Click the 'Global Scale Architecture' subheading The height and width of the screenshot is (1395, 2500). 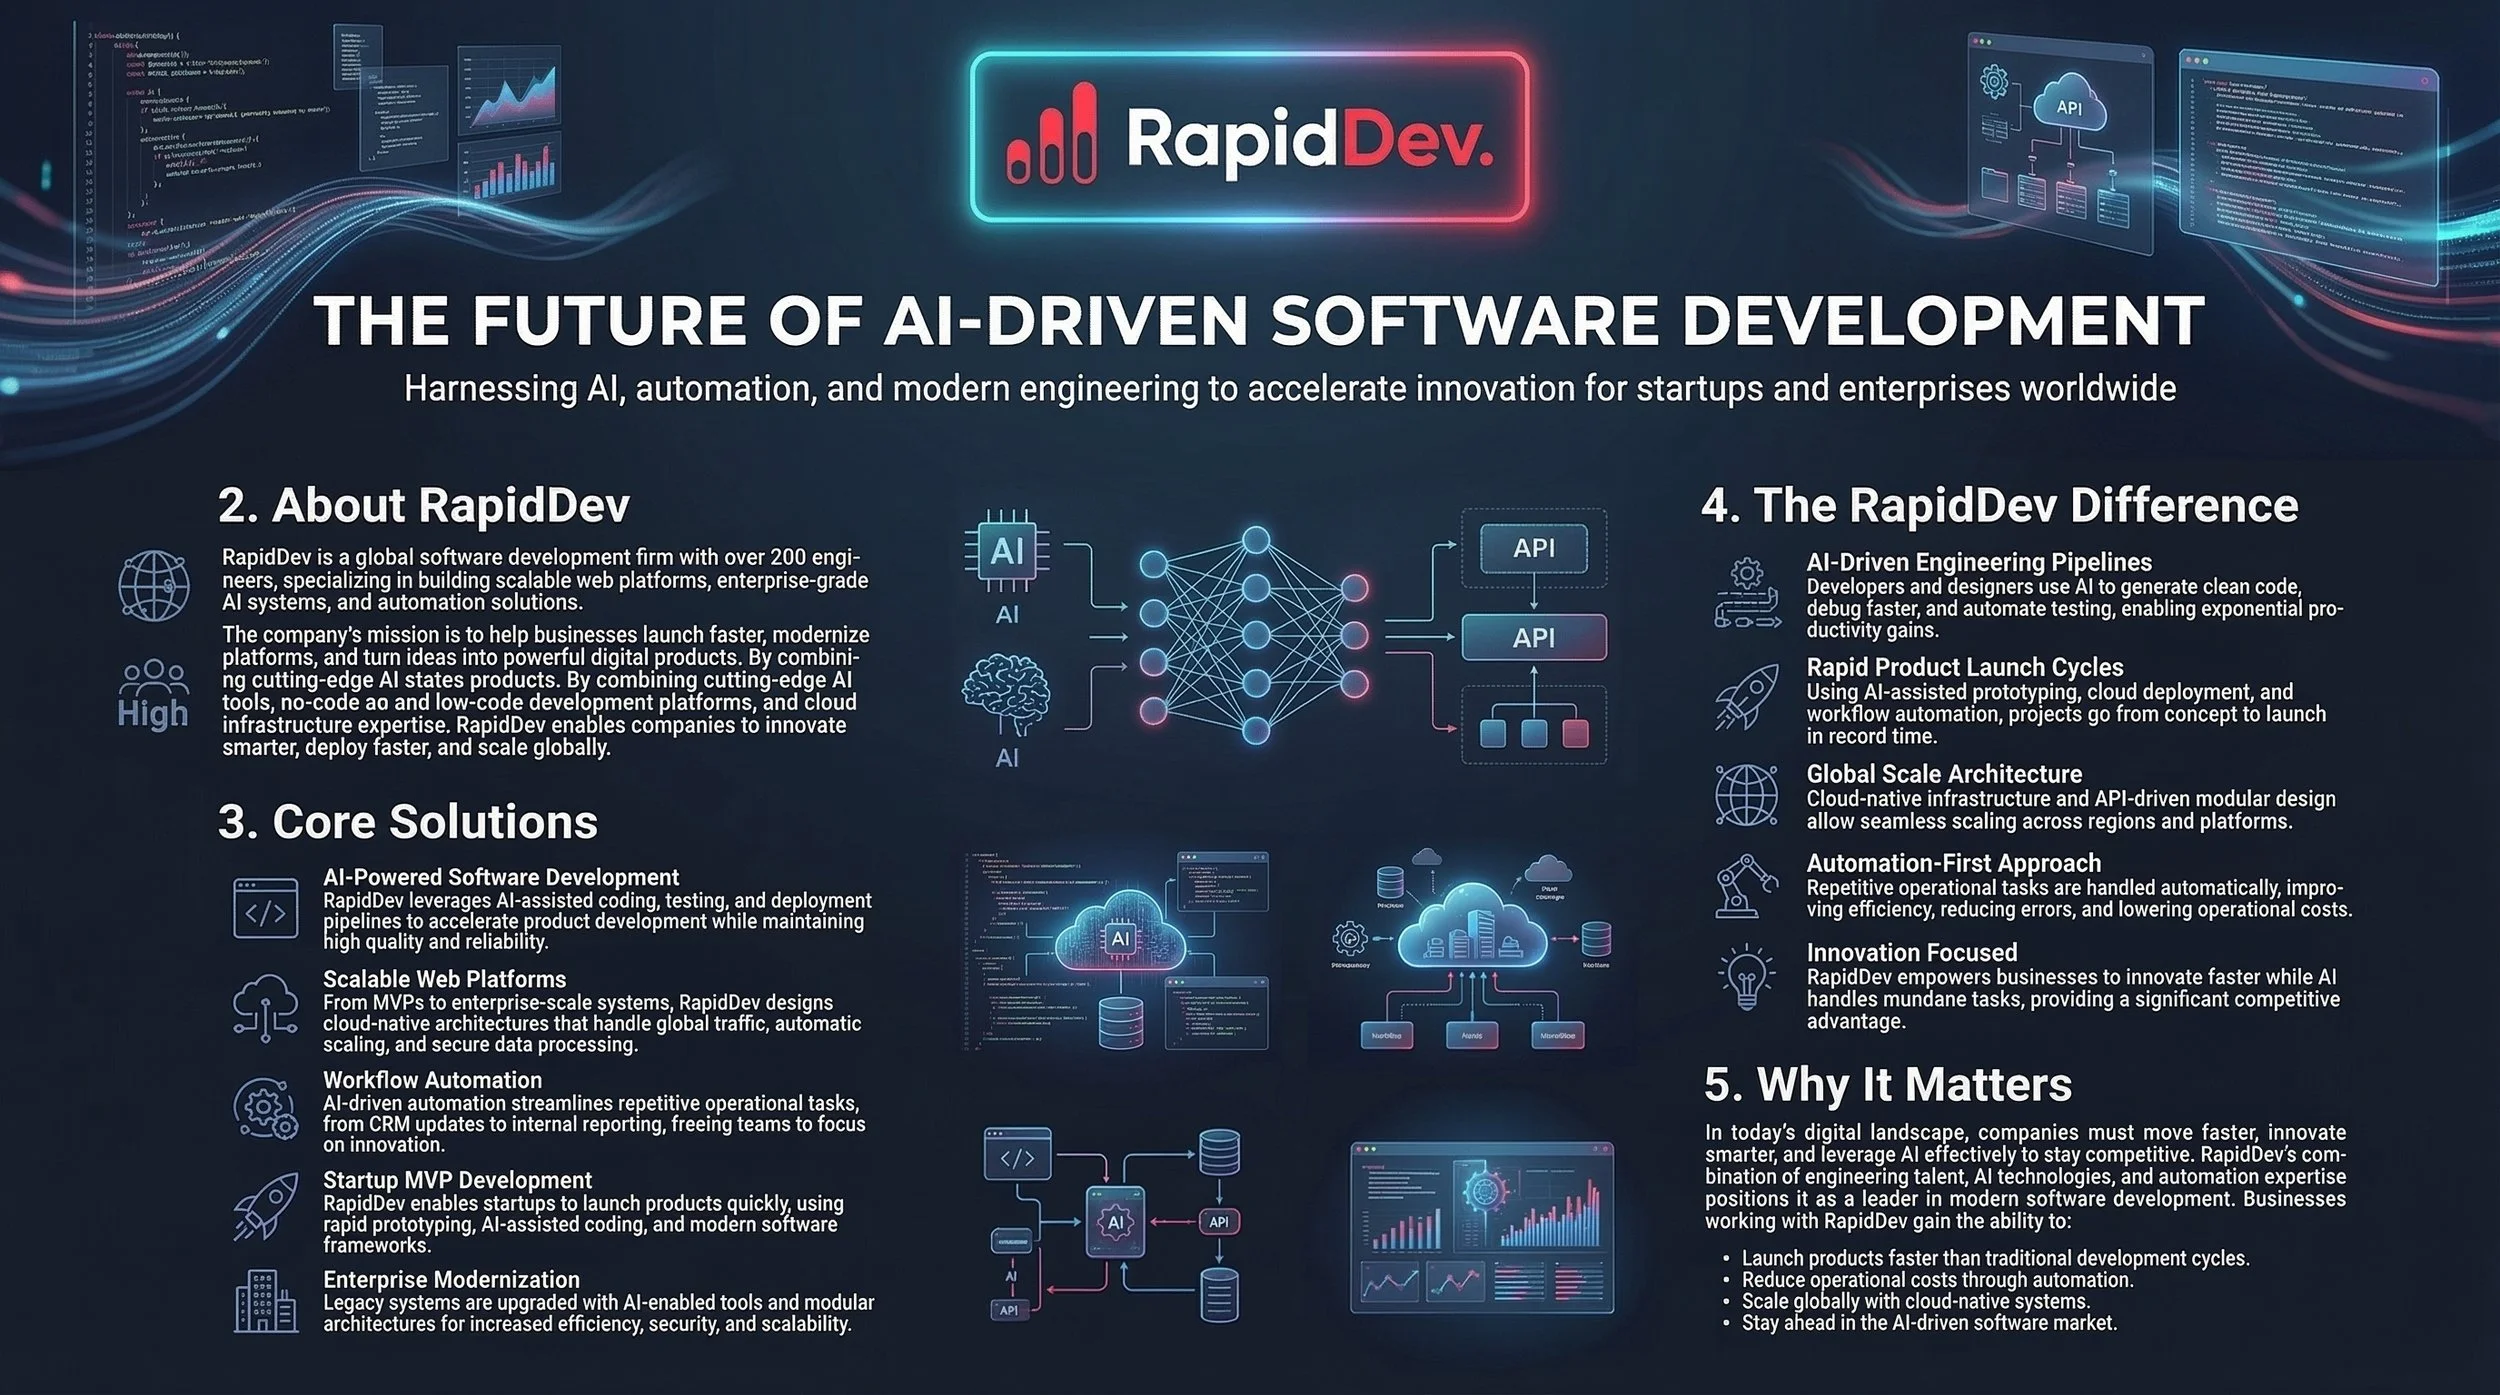(x=1945, y=774)
